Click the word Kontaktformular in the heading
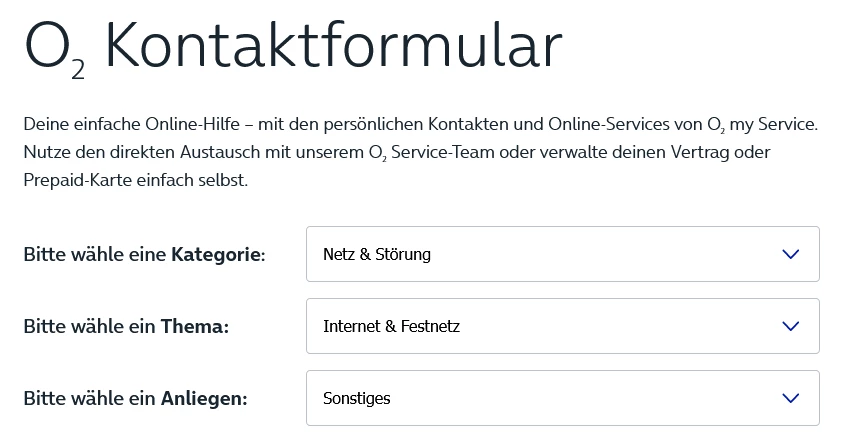The height and width of the screenshot is (446, 845). click(333, 48)
